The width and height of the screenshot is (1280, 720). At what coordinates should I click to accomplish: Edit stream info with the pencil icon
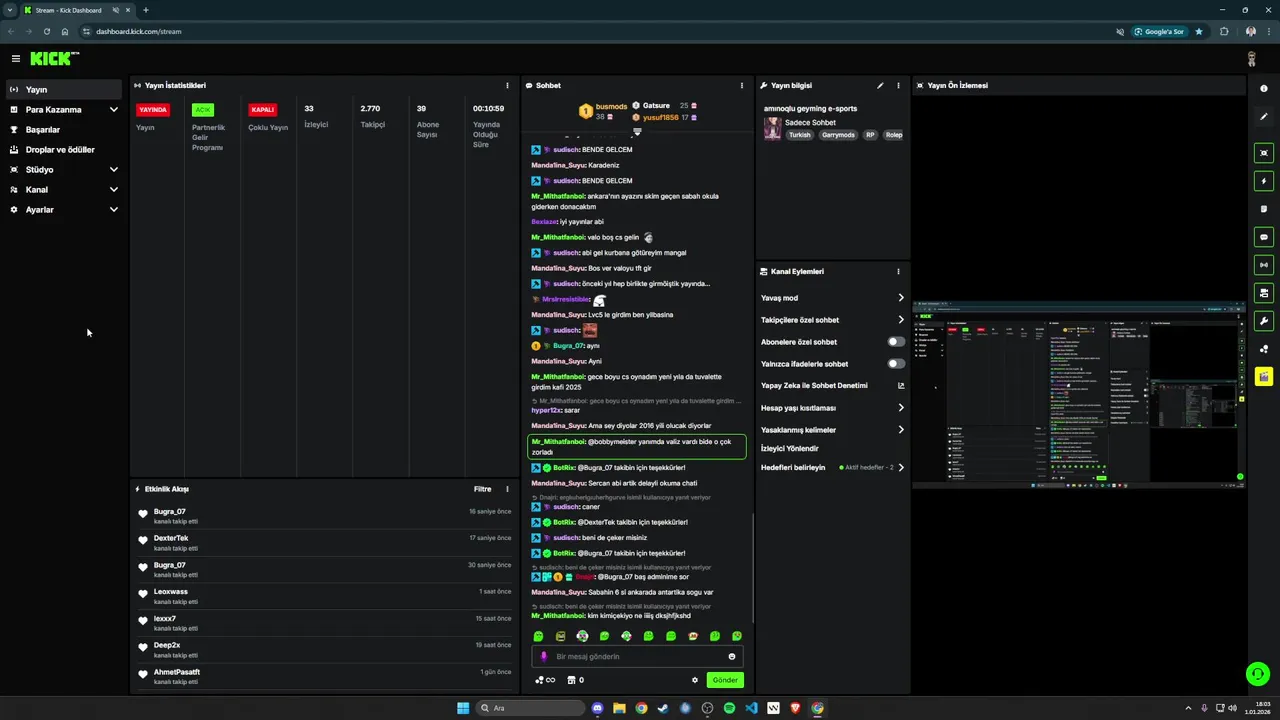click(x=880, y=86)
